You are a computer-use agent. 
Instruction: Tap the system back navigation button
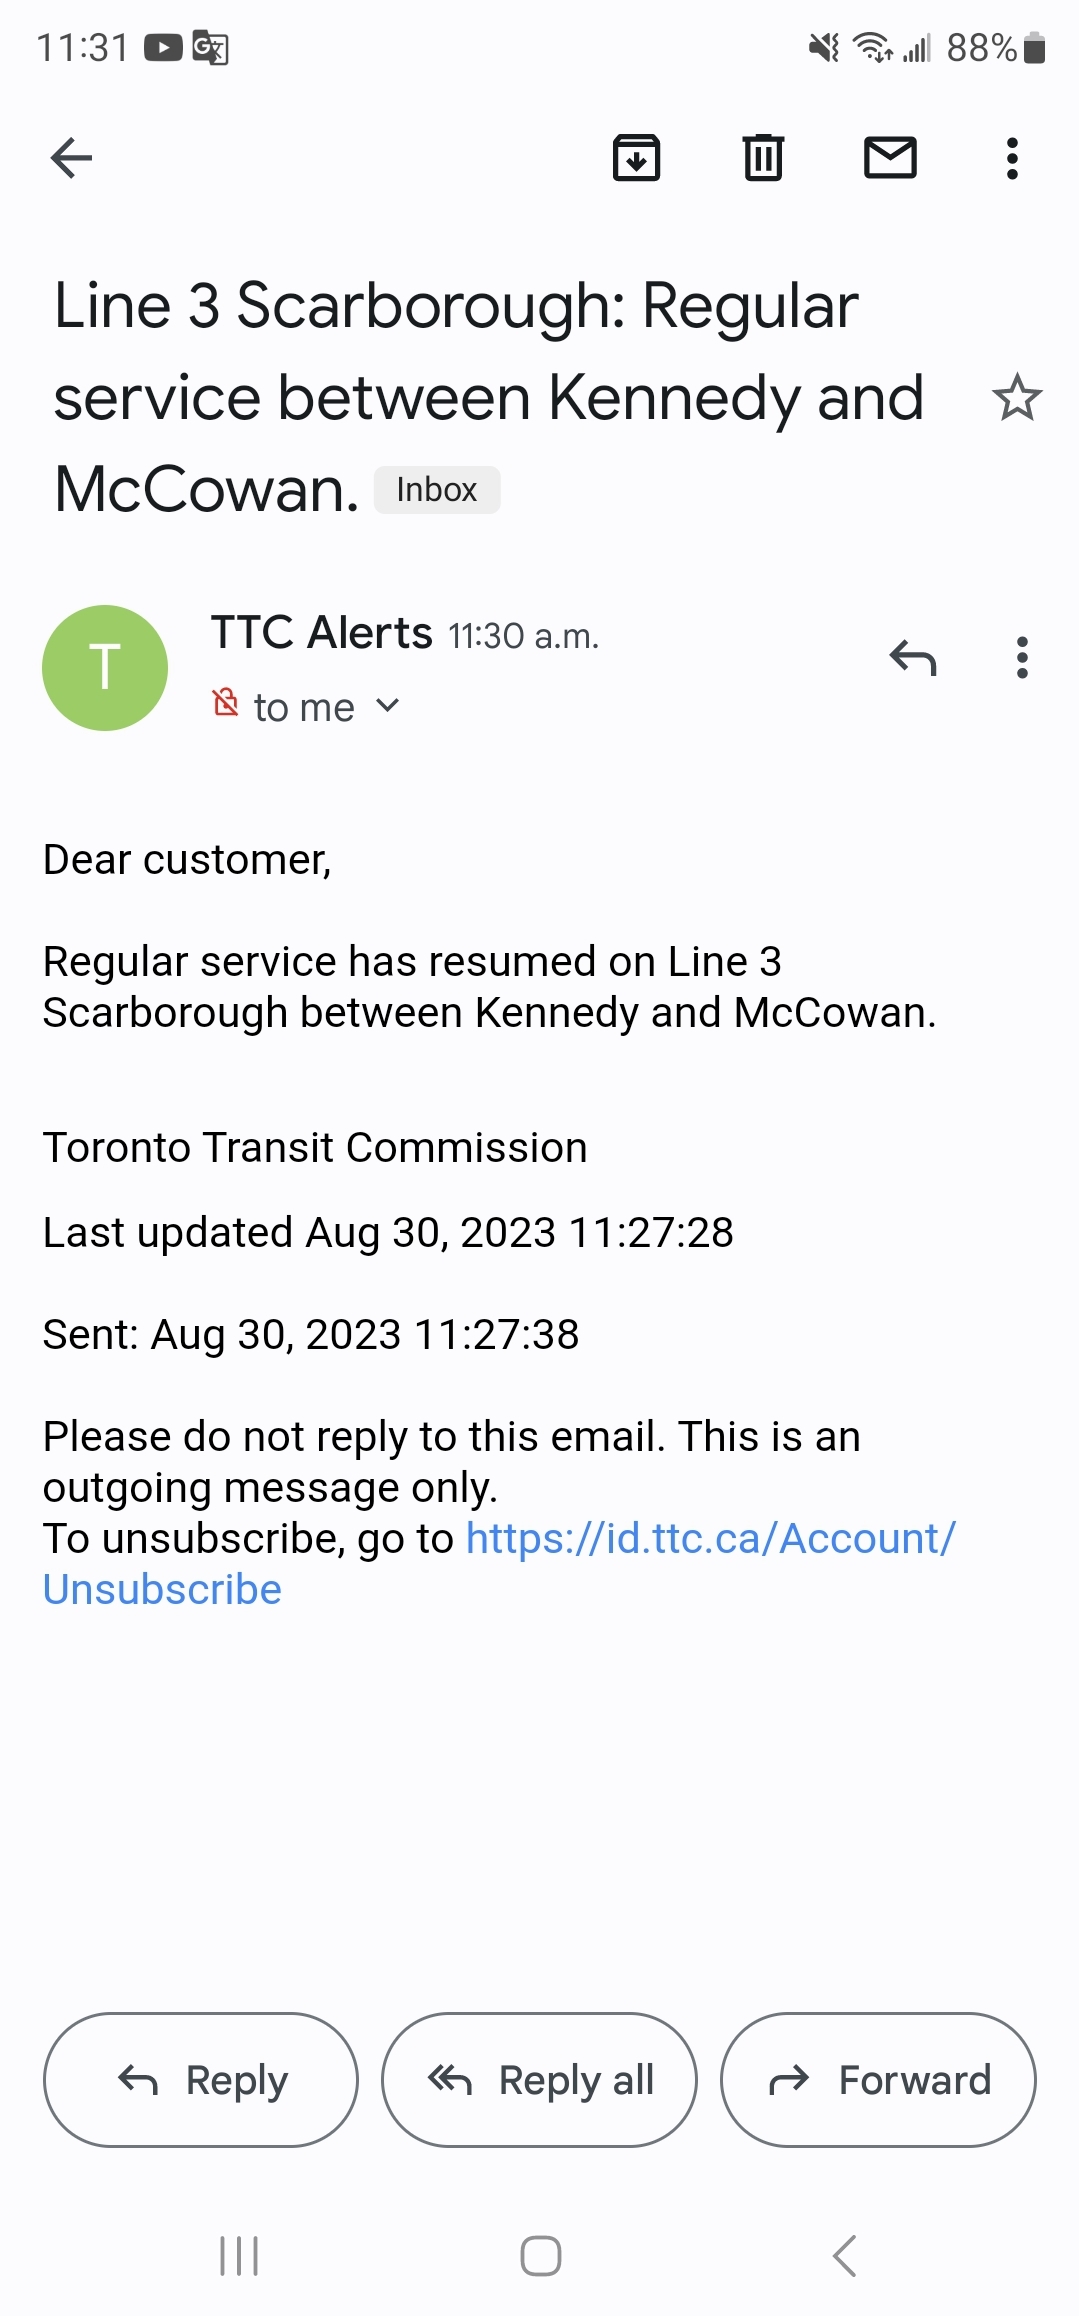pos(845,2256)
